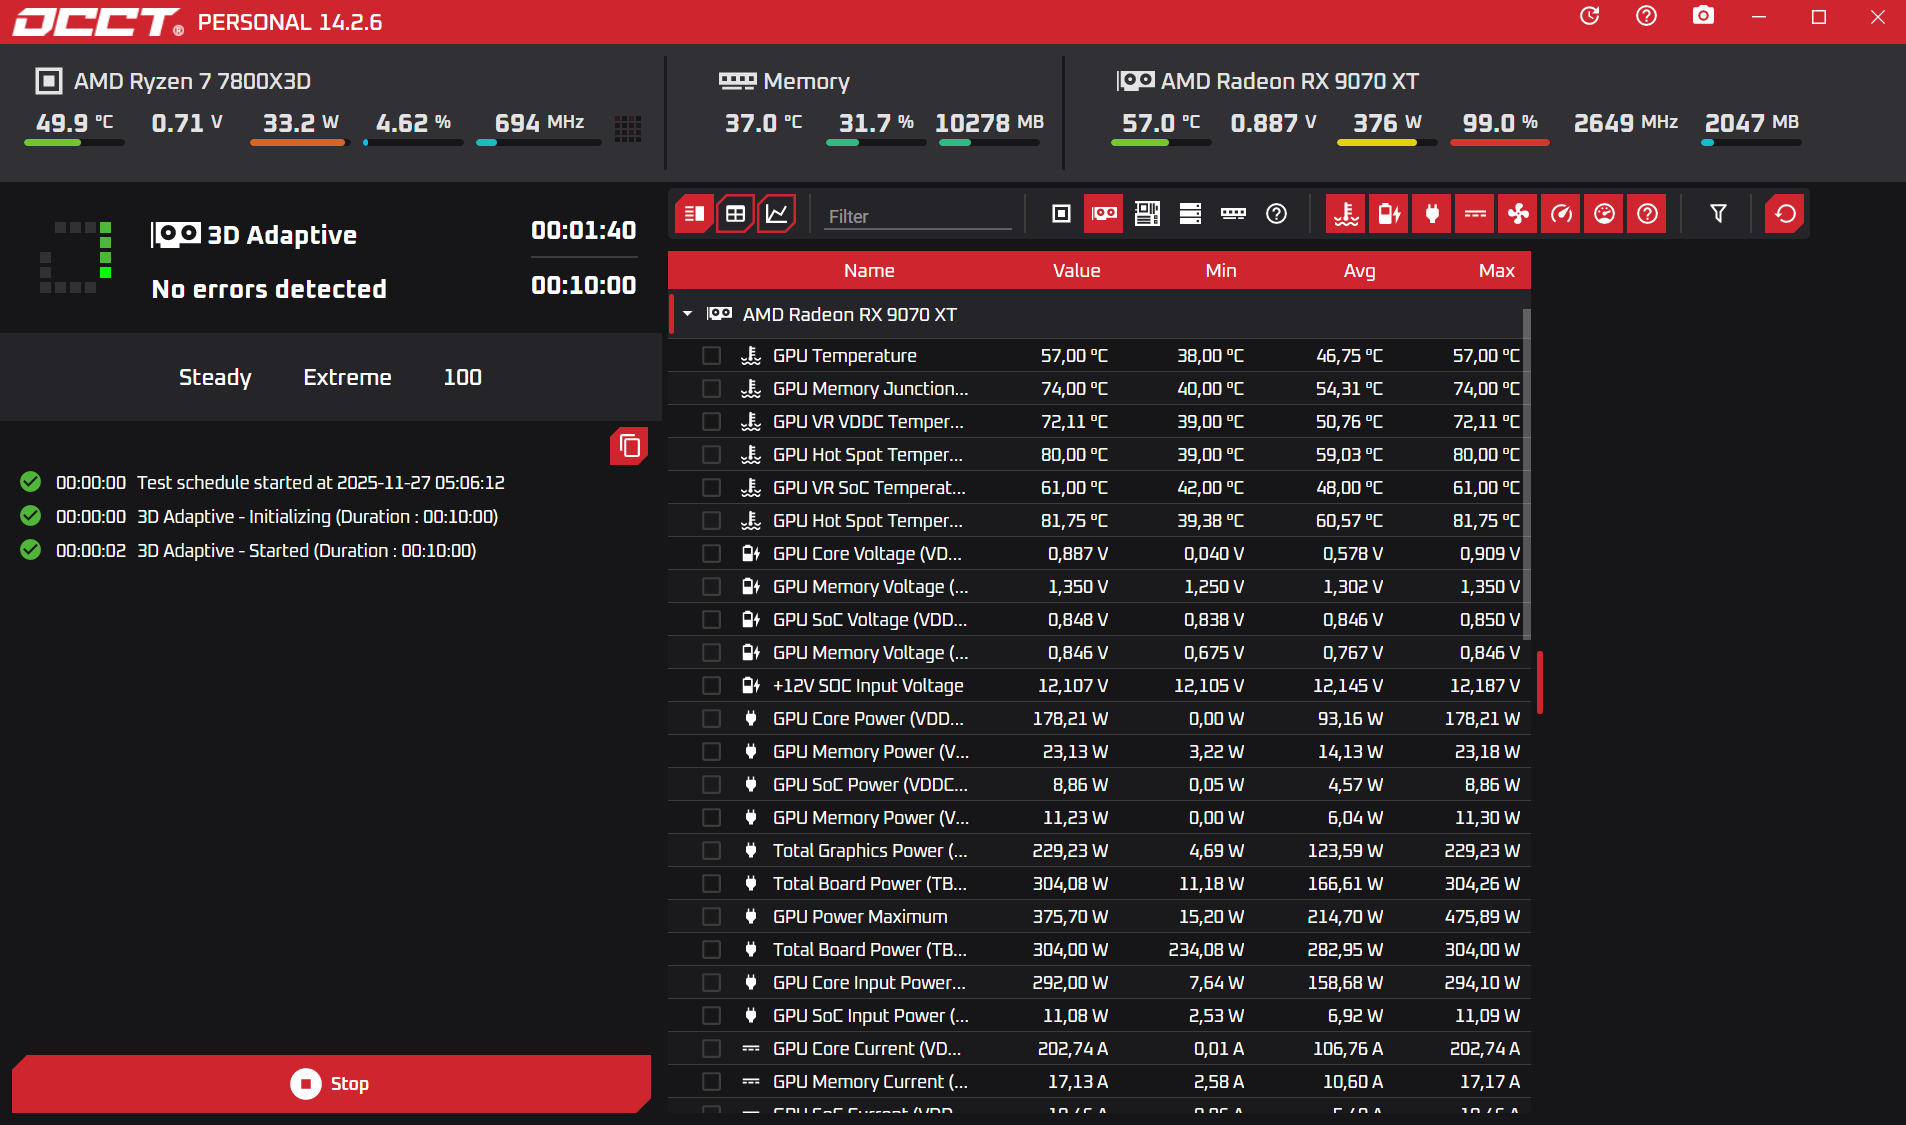The height and width of the screenshot is (1125, 1906).
Task: Toggle the temperature sensor type filter
Action: [1346, 214]
